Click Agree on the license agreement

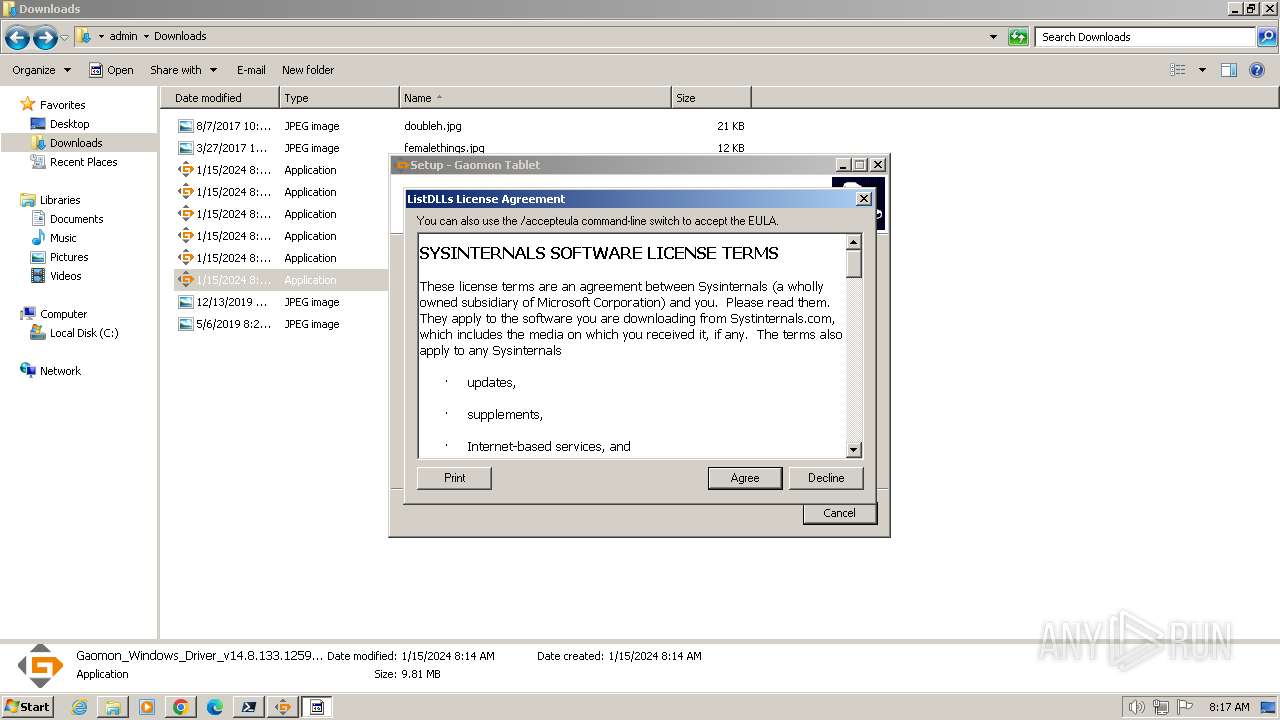[x=745, y=478]
